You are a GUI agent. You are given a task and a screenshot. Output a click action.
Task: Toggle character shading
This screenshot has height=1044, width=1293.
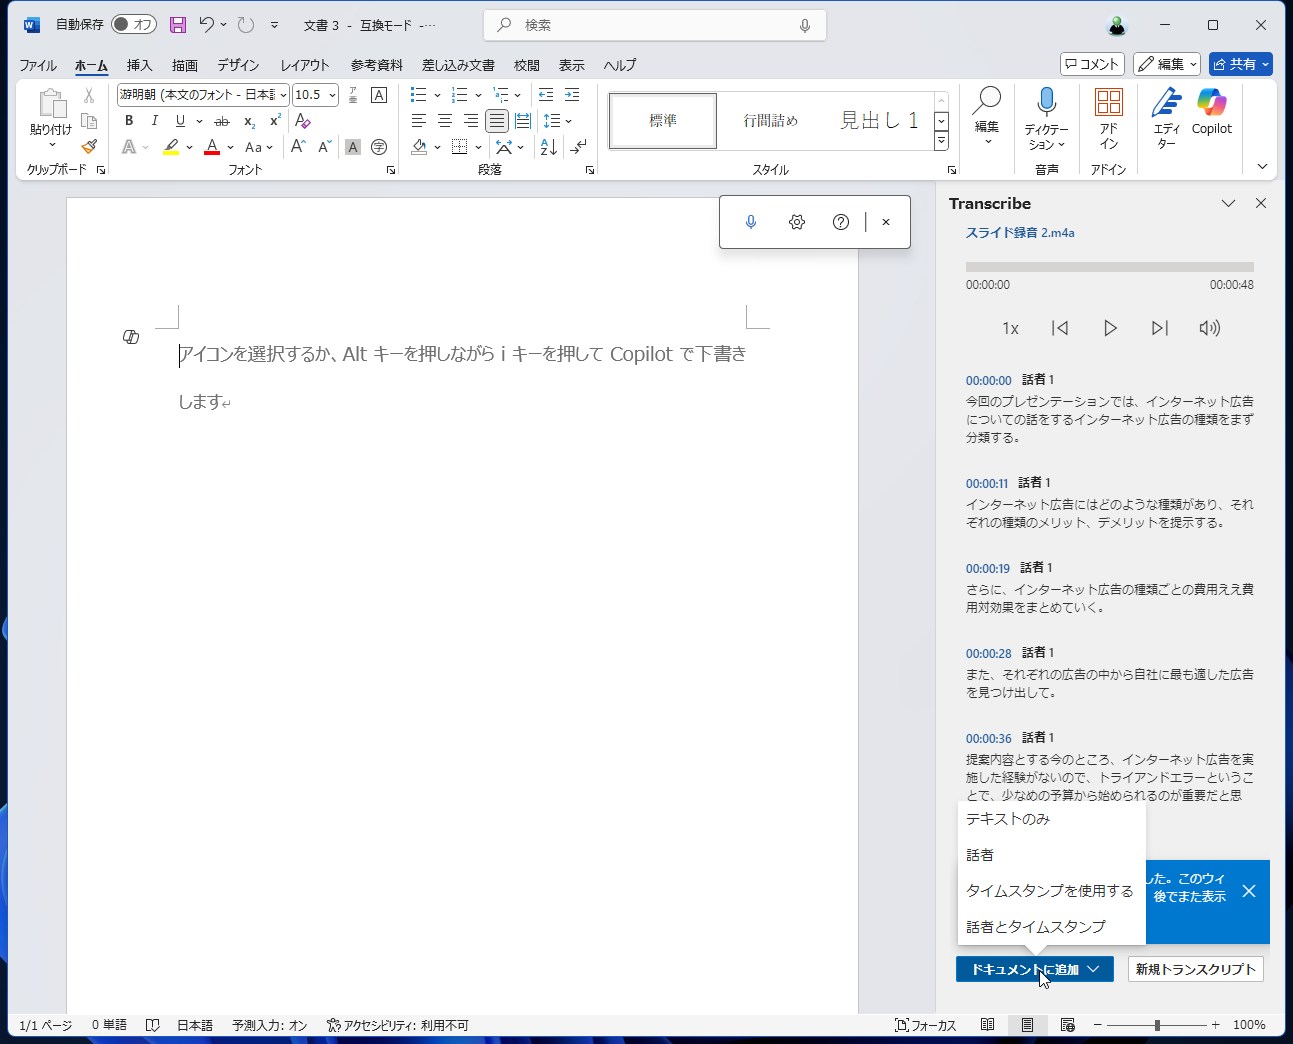353,147
